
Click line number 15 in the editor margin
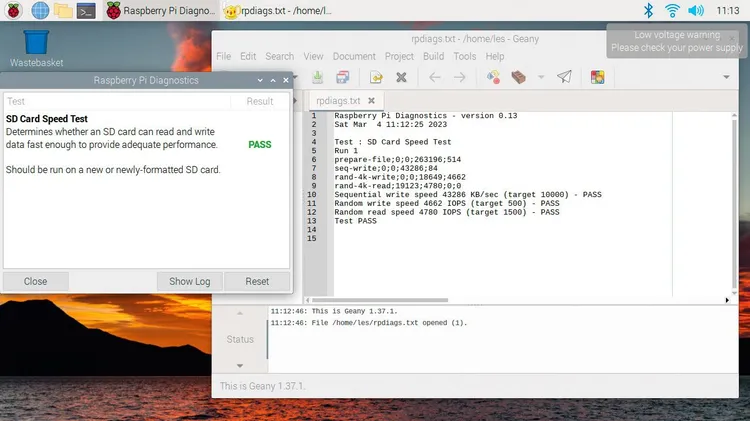pos(312,238)
